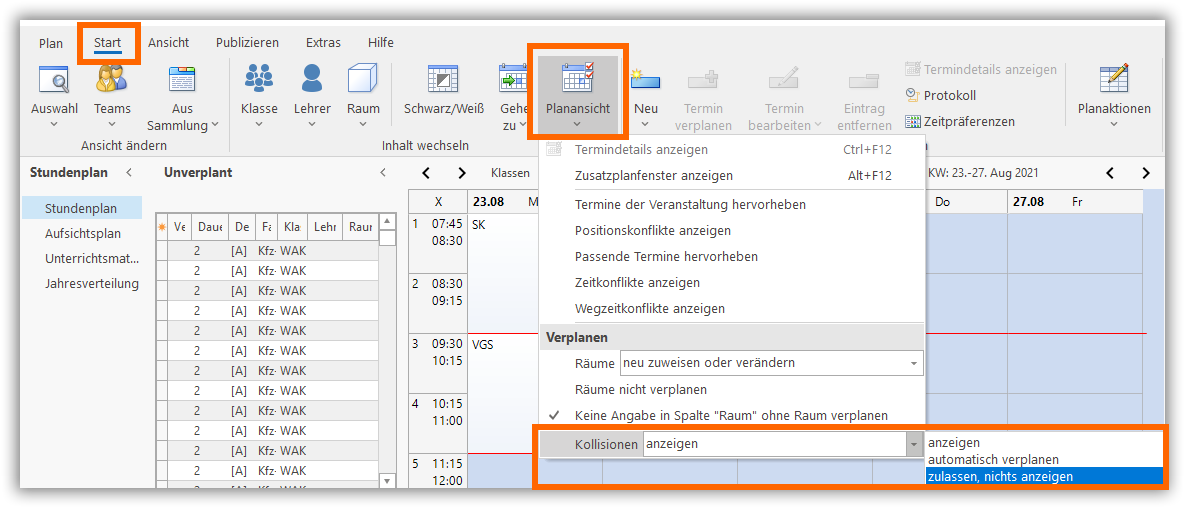The height and width of the screenshot is (508, 1185).
Task: Expand the Planaktionen dropdown arrow
Action: (x=1114, y=125)
